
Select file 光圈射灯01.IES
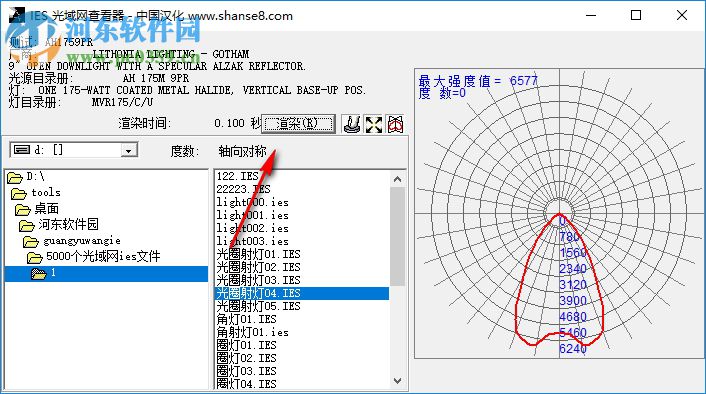(258, 254)
